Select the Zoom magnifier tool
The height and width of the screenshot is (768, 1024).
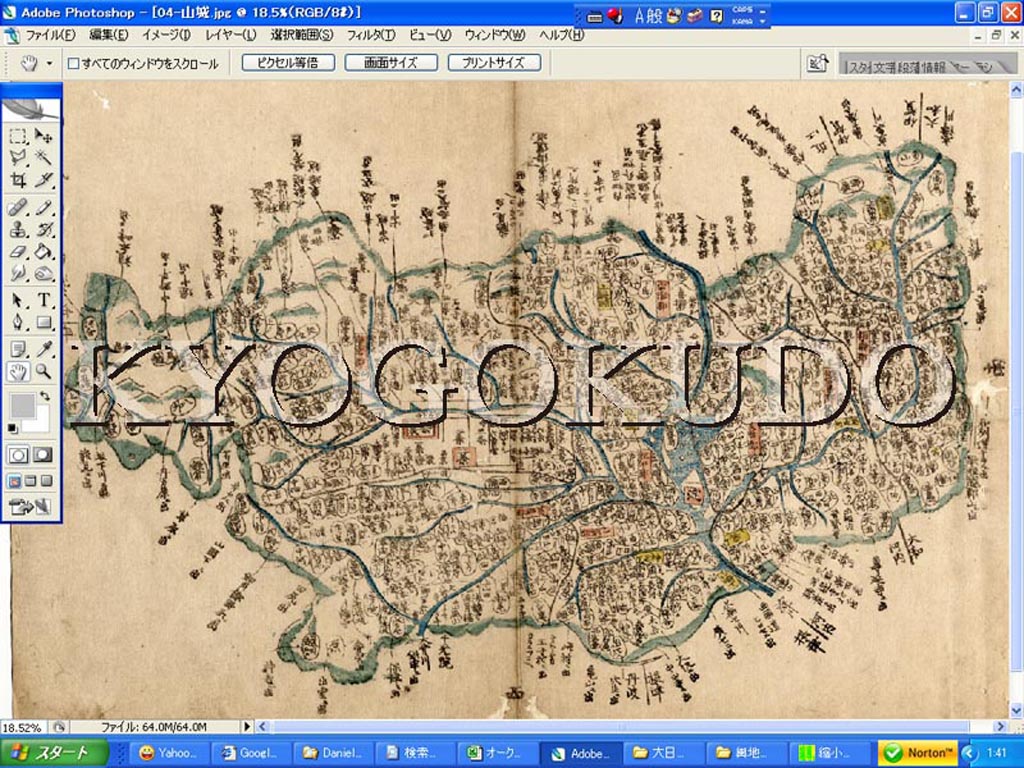click(x=43, y=372)
